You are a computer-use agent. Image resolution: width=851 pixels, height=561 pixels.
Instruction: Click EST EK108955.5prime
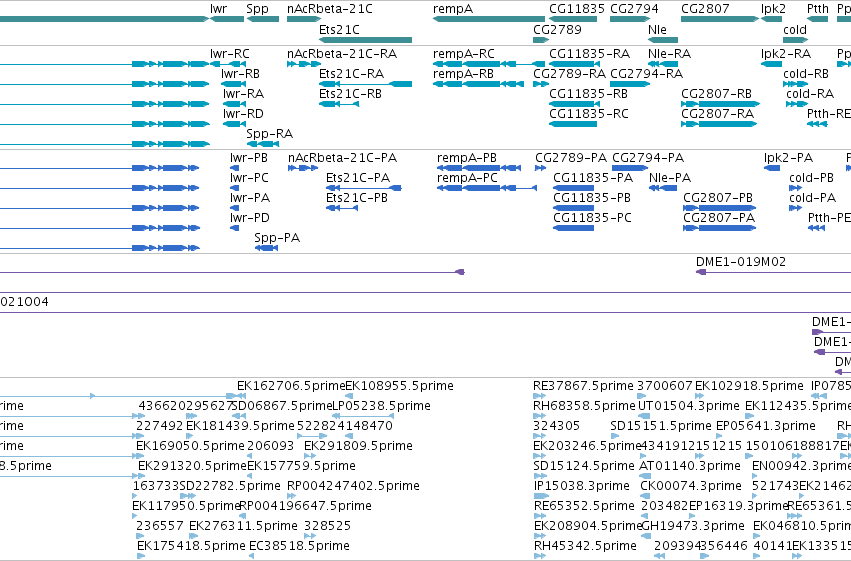coord(399,385)
